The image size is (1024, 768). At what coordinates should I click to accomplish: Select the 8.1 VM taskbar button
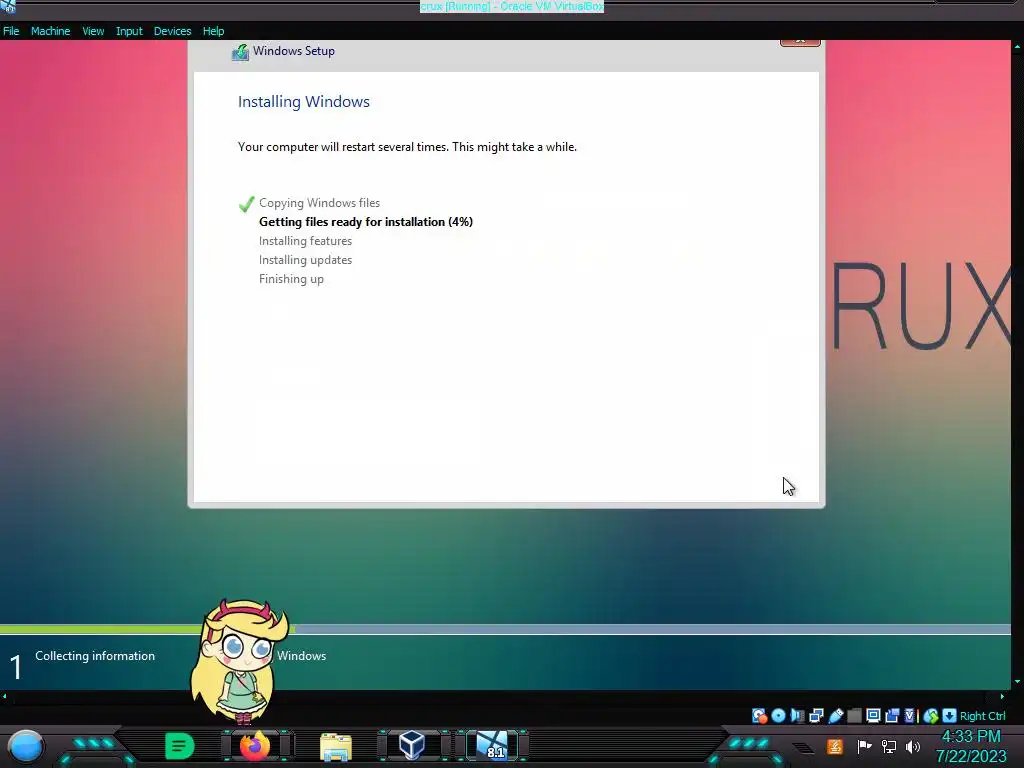pos(492,745)
